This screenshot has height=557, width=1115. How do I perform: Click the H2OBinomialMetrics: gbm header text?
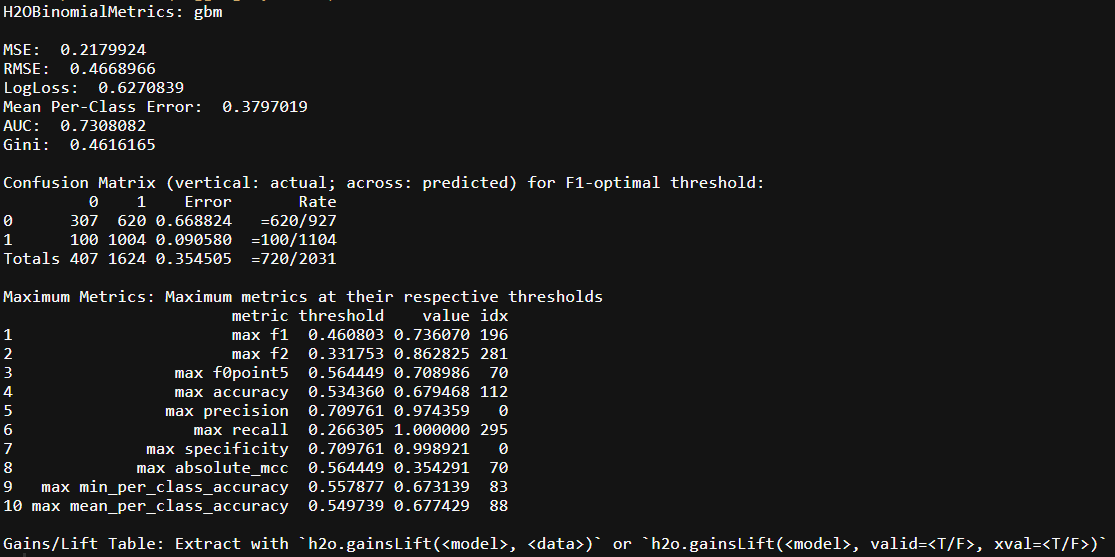point(113,12)
